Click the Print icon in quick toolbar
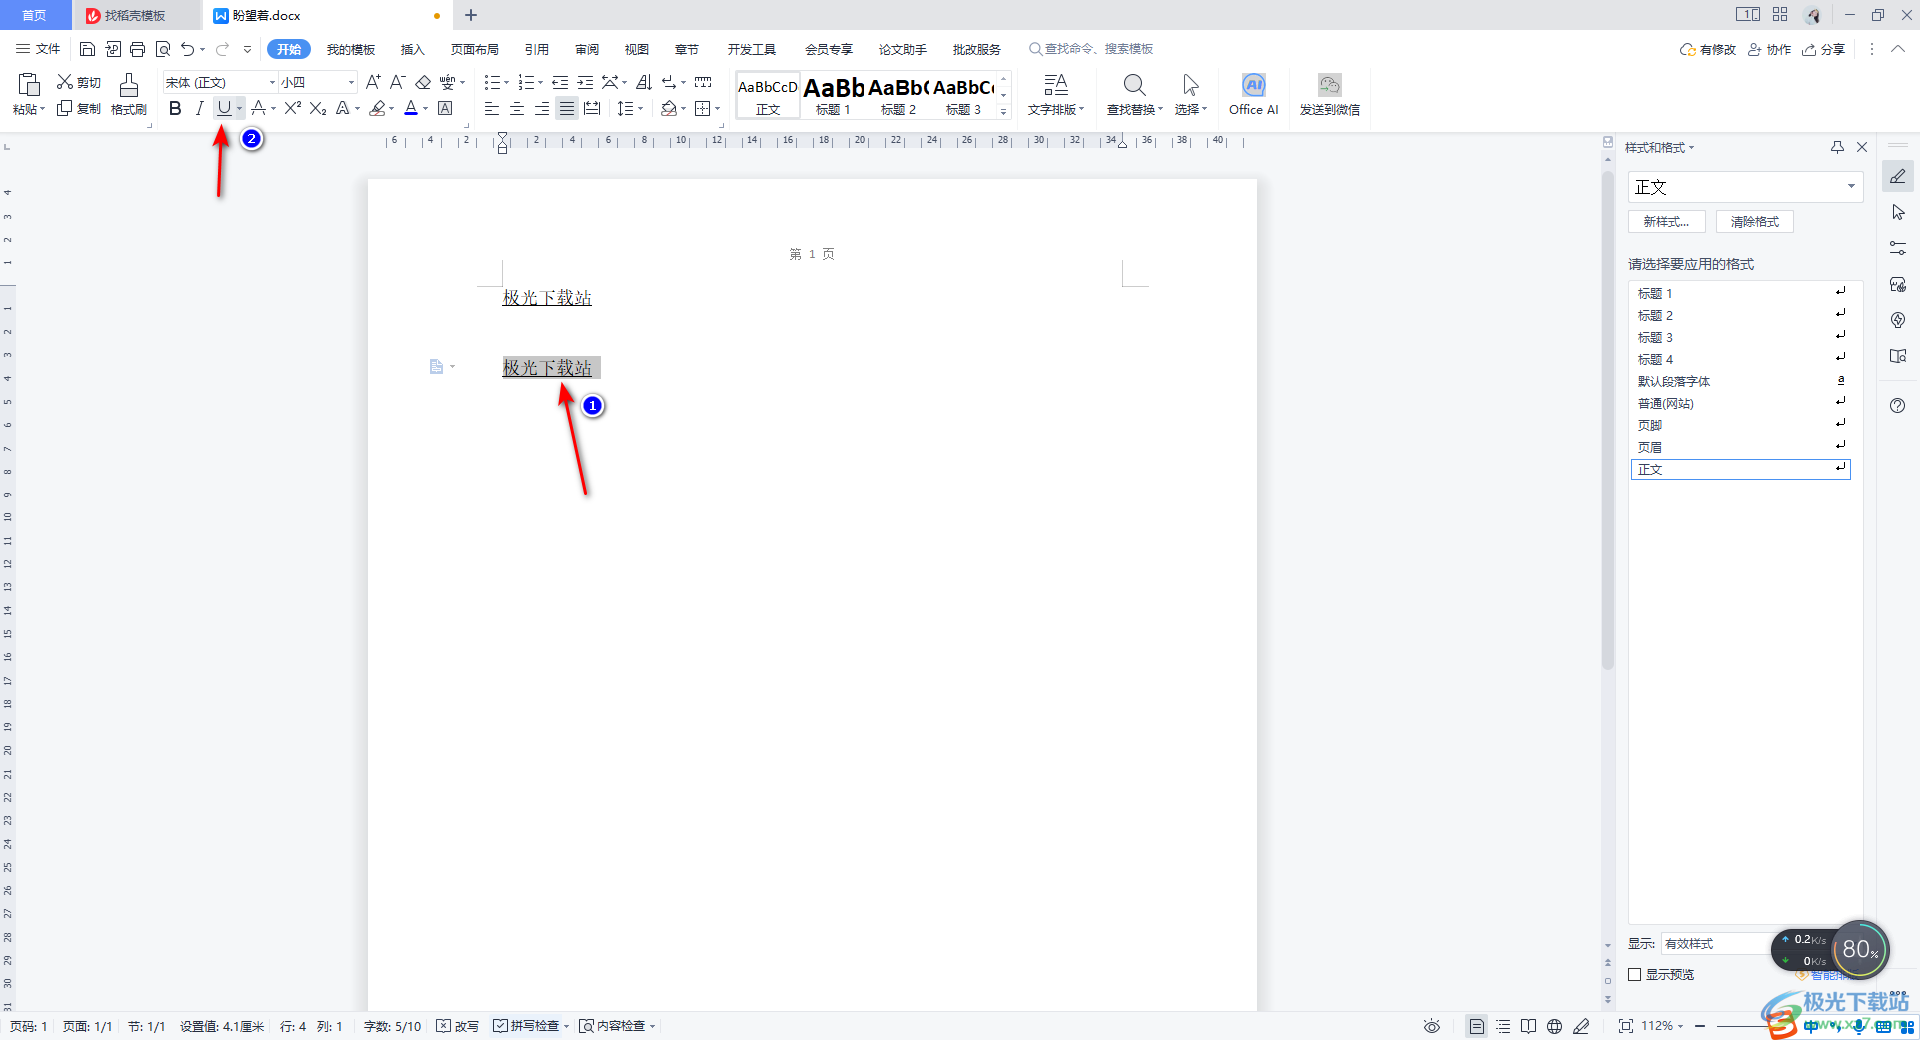The height and width of the screenshot is (1040, 1920). pos(138,49)
